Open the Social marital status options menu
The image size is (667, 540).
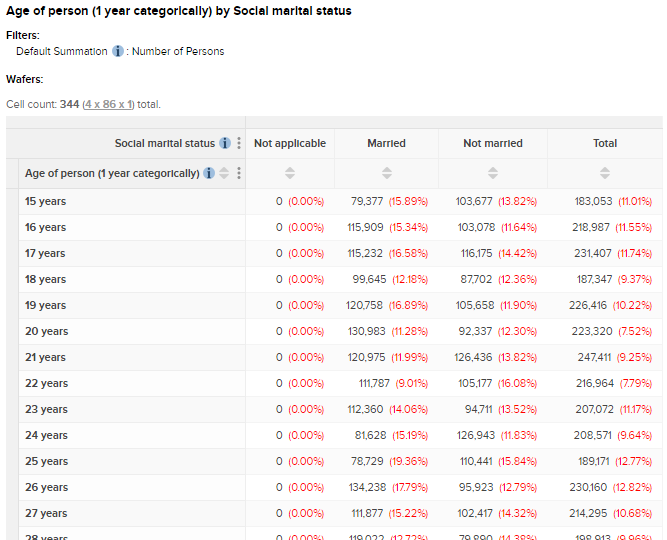239,143
